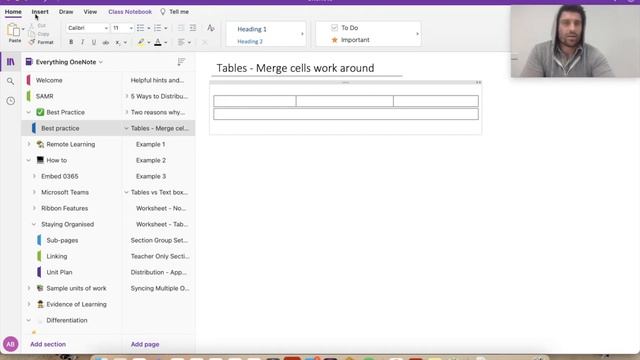Image resolution: width=640 pixels, height=360 pixels.
Task: Open the View ribbon tab
Action: coord(90,12)
